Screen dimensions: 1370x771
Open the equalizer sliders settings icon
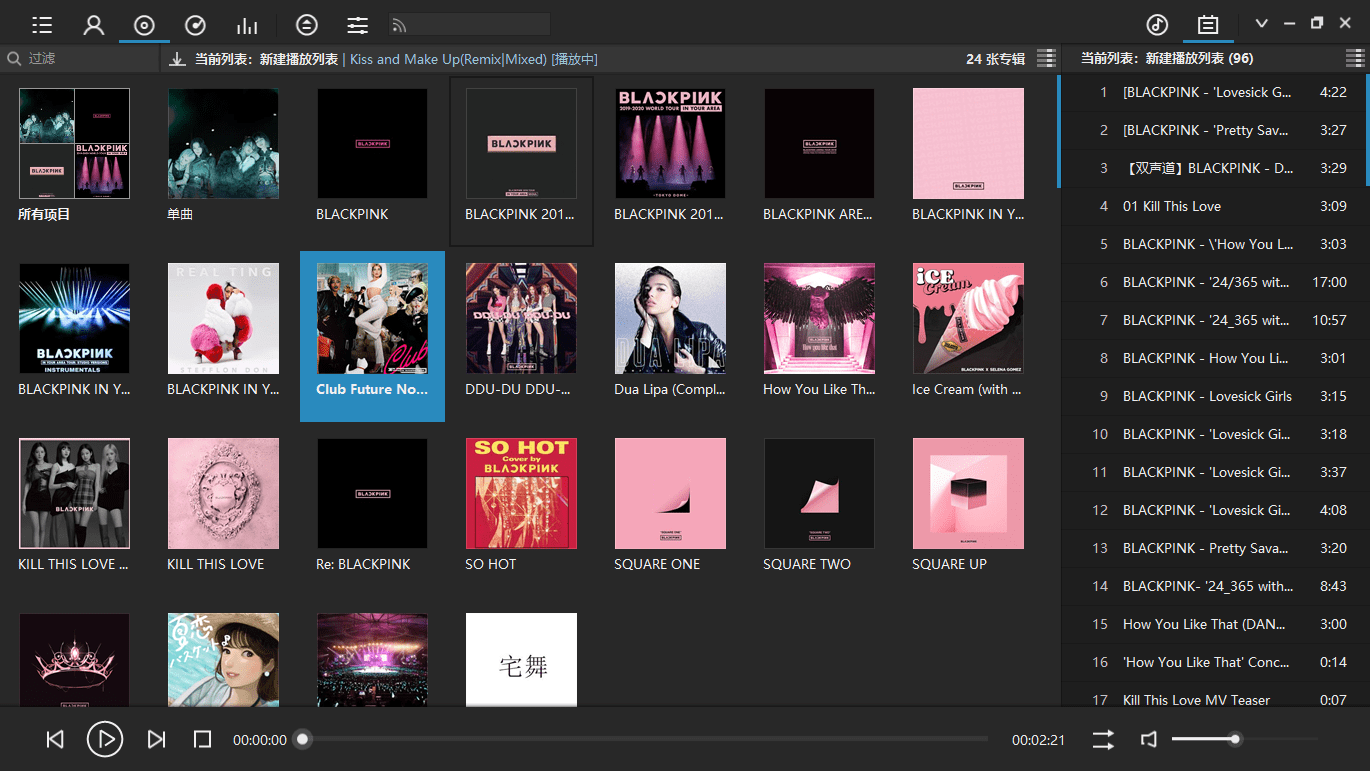click(357, 25)
